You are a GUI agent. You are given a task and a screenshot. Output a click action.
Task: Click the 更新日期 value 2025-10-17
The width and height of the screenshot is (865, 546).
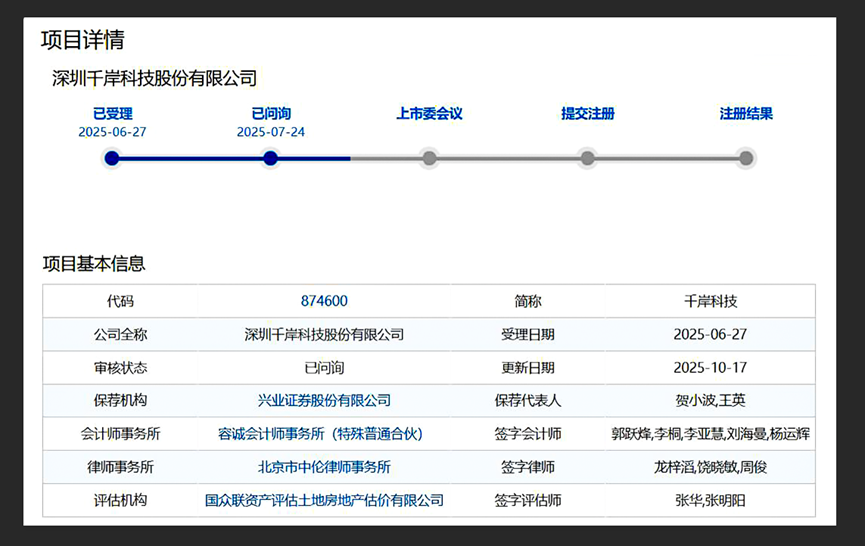click(x=711, y=368)
